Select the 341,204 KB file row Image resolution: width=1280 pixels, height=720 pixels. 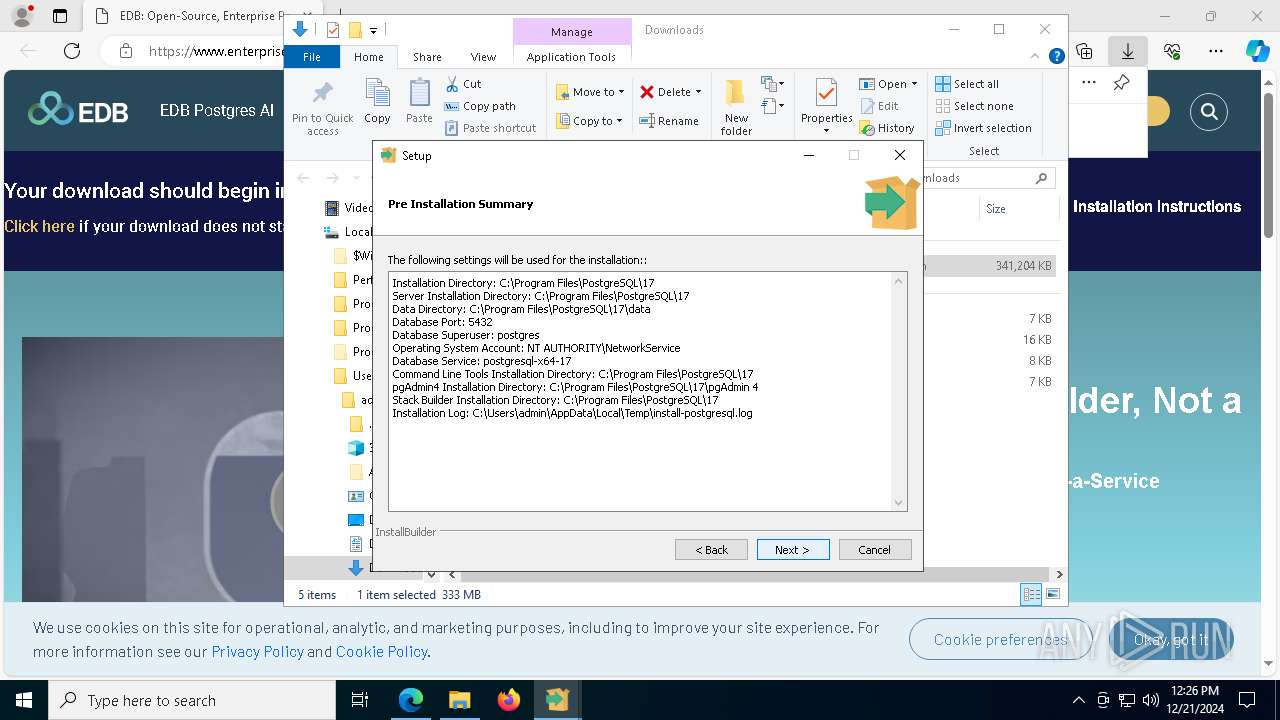[989, 266]
